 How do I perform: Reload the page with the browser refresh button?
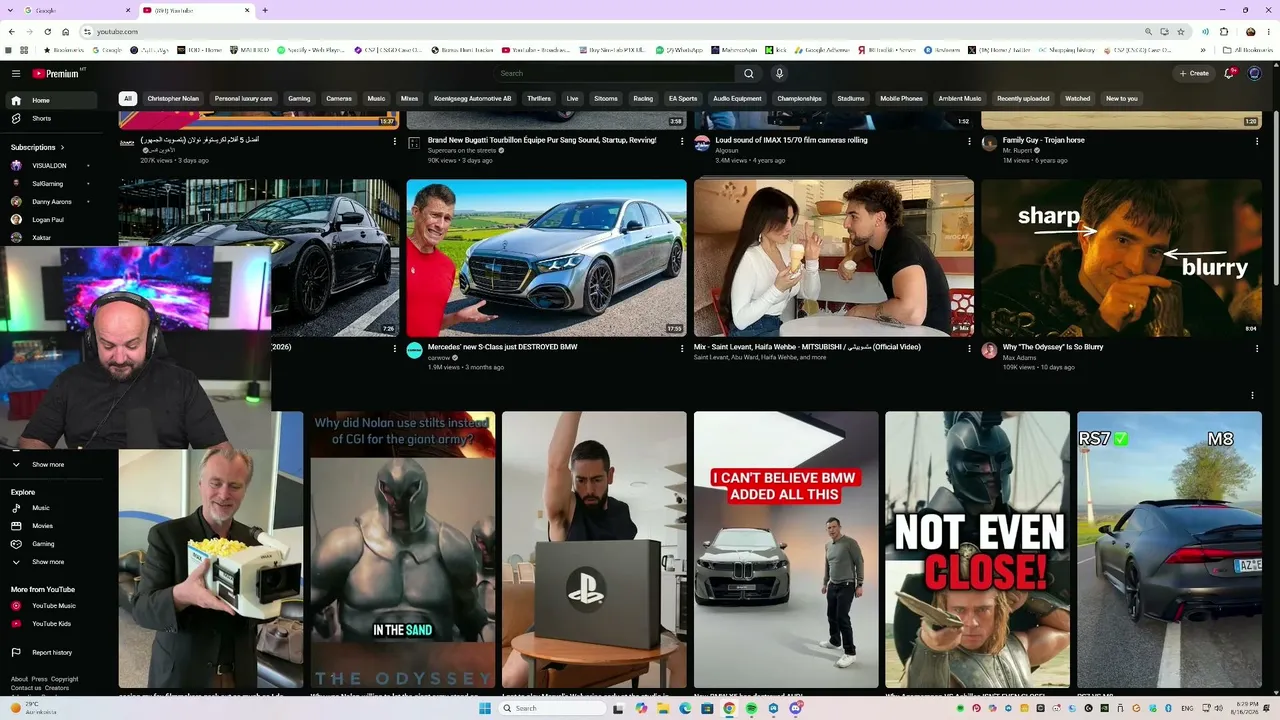click(47, 32)
